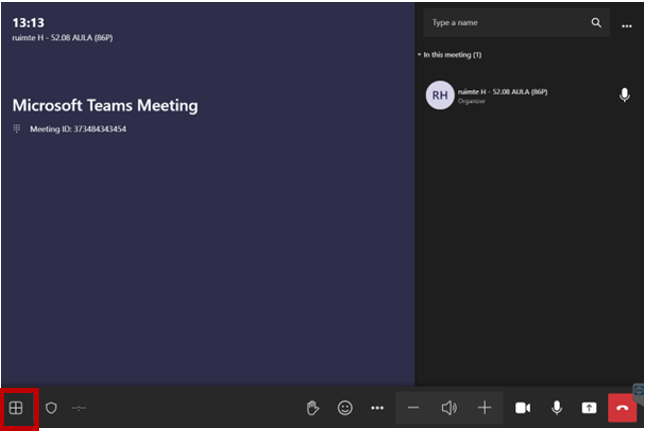Screen dimensions: 653x434
Task: Click Meeting ID: 373484343454 text
Action: (x=78, y=129)
